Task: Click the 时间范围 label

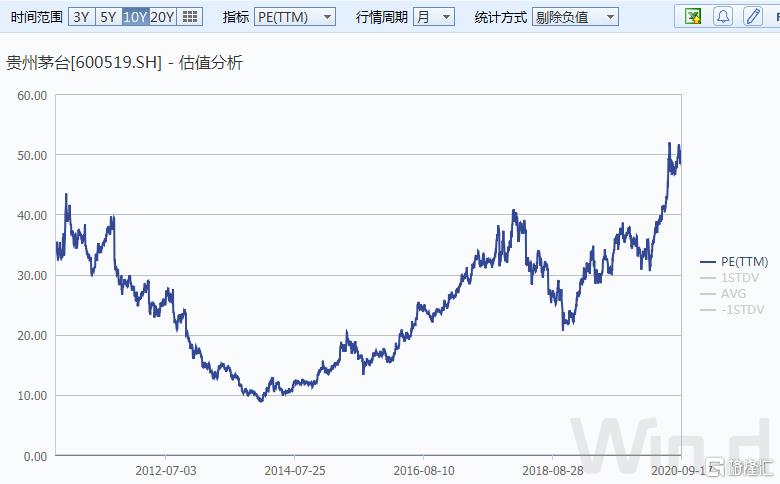Action: tap(36, 17)
